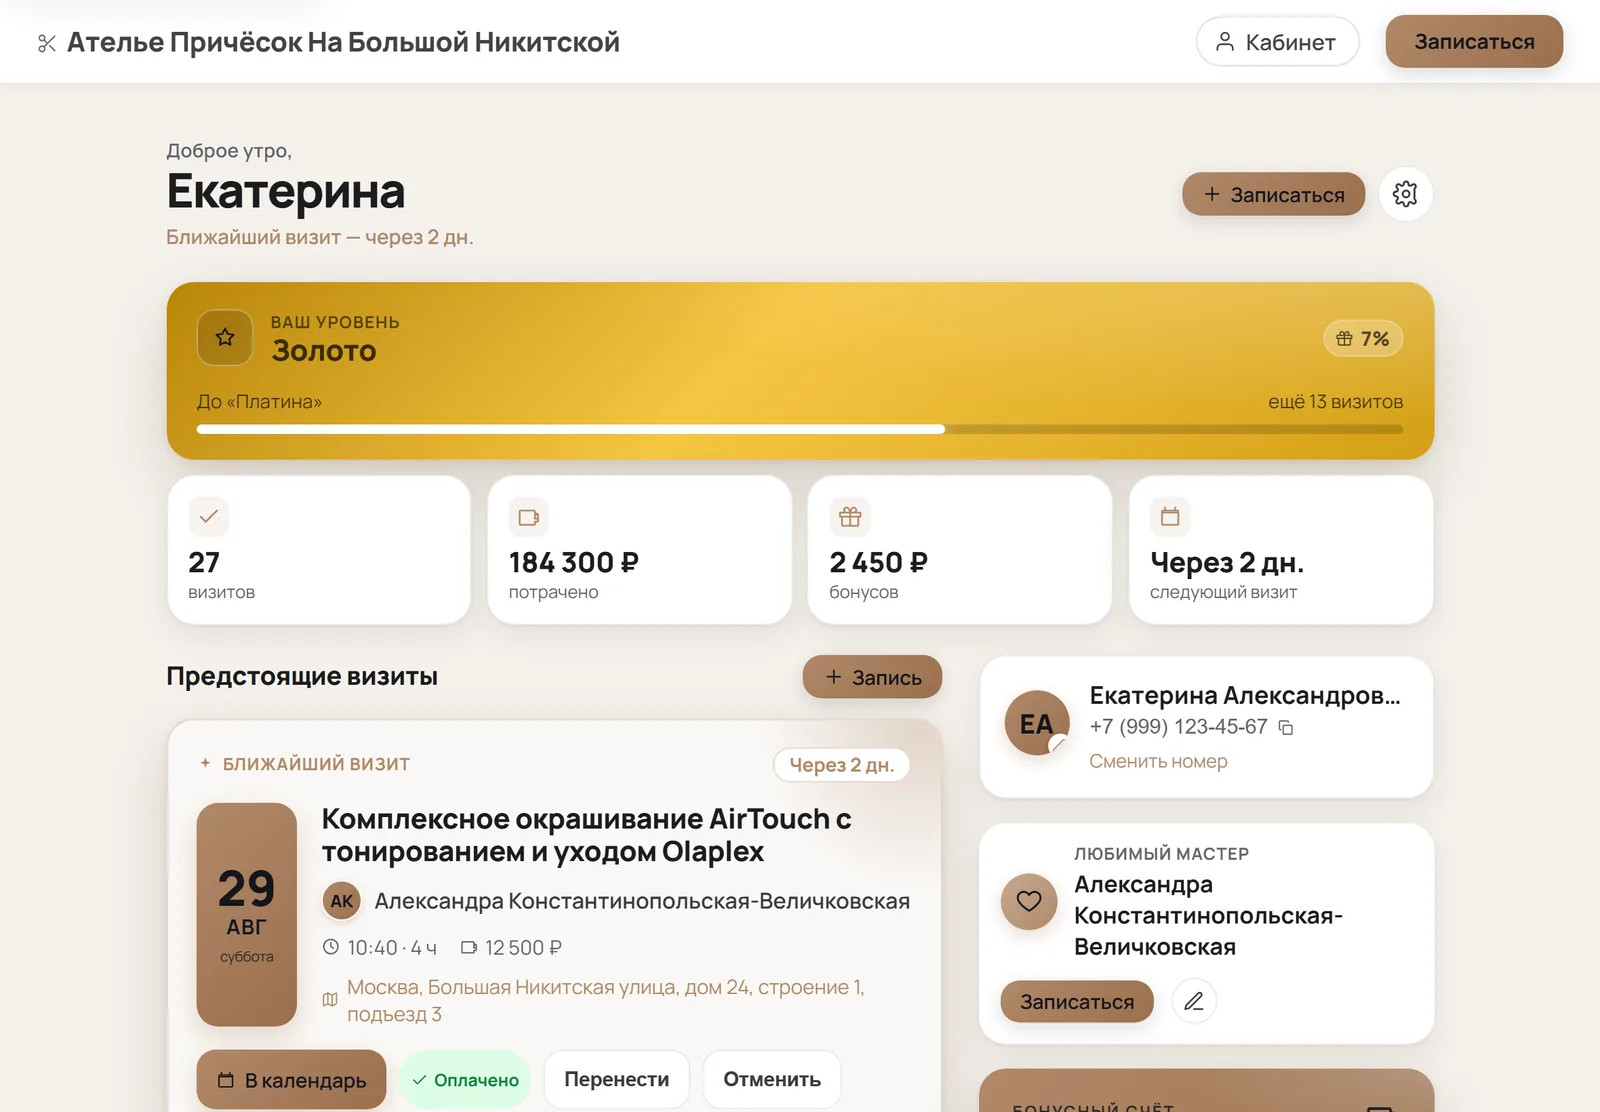Click the master name Александра Константинопольская-Величковская in visit
The width and height of the screenshot is (1600, 1112).
tap(642, 901)
